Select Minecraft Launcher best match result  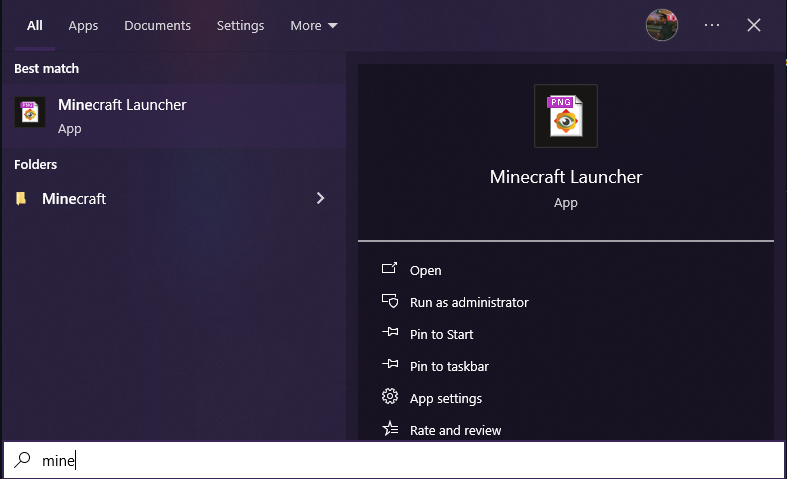click(174, 115)
